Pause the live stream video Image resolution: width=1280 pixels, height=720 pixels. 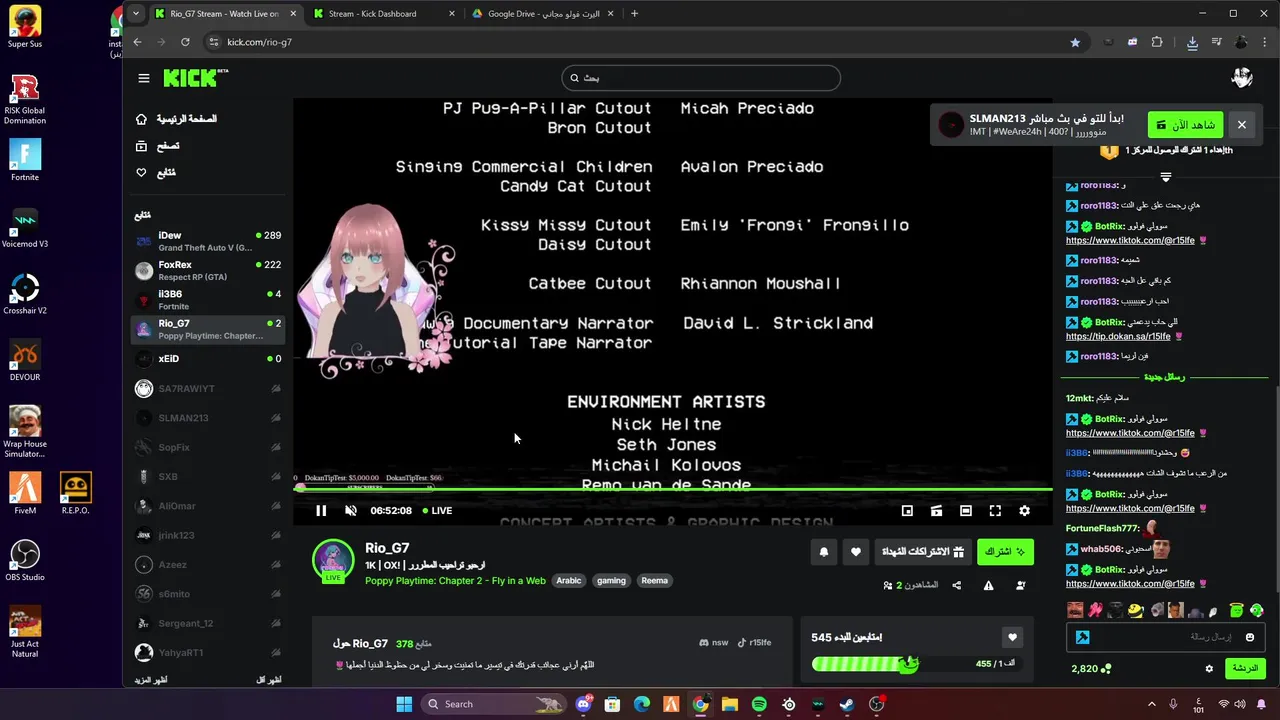(321, 511)
